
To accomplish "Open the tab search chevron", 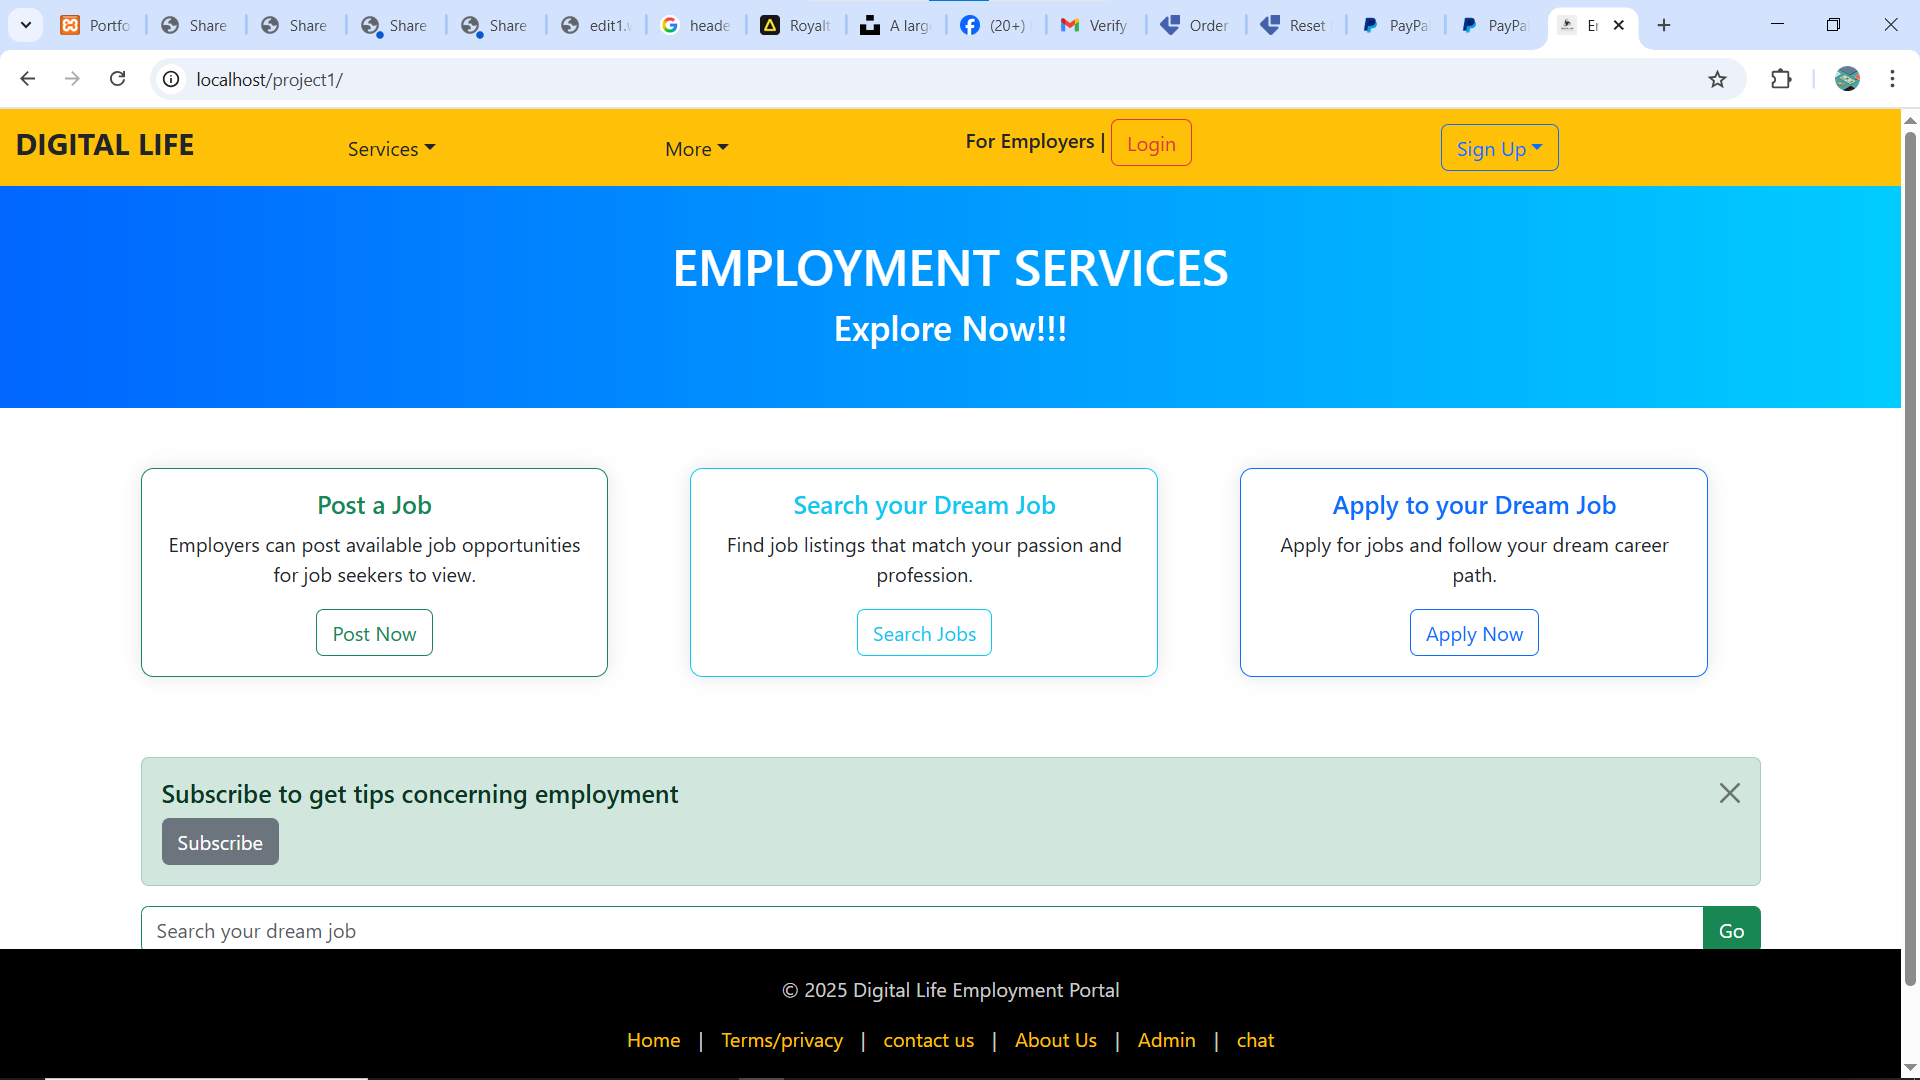I will click(x=25, y=24).
